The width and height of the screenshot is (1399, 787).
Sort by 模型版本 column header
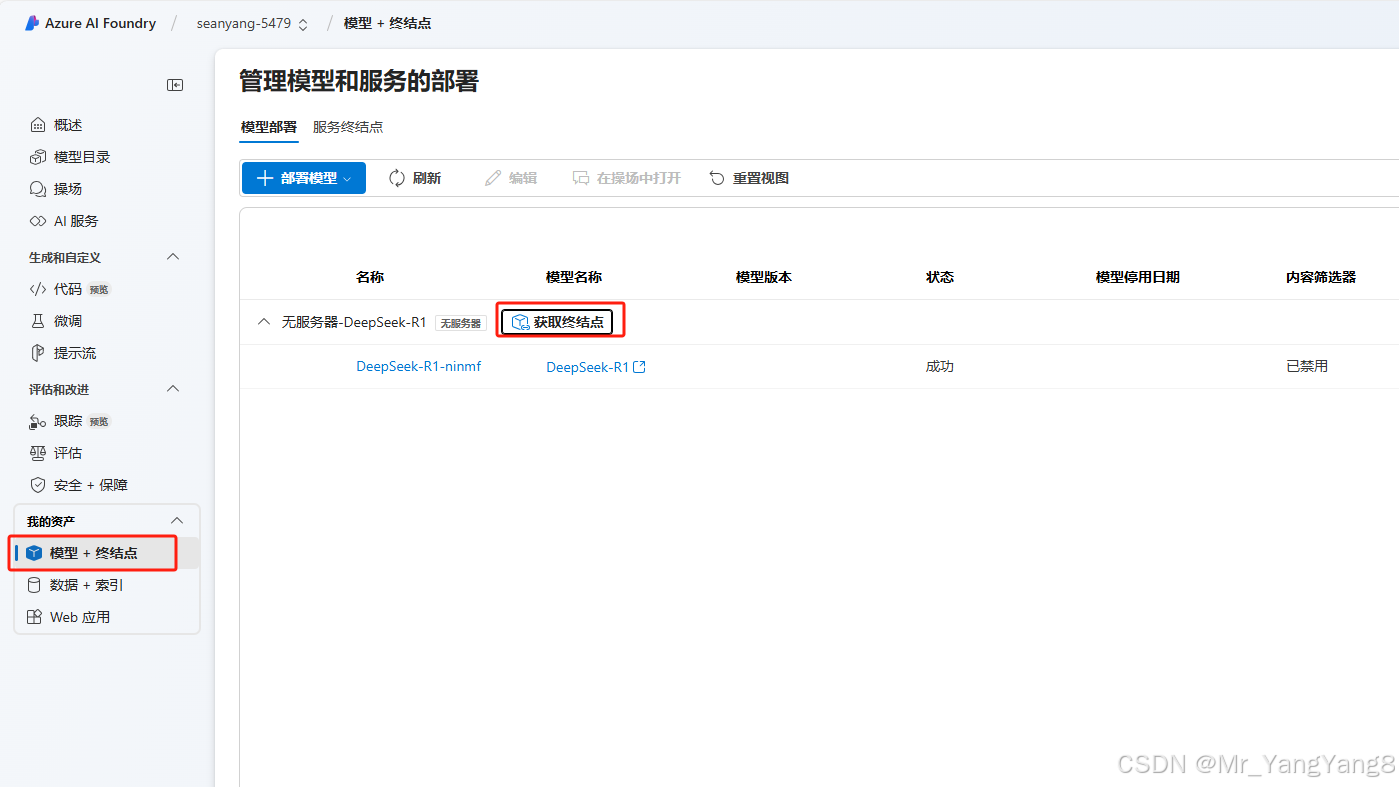(764, 277)
